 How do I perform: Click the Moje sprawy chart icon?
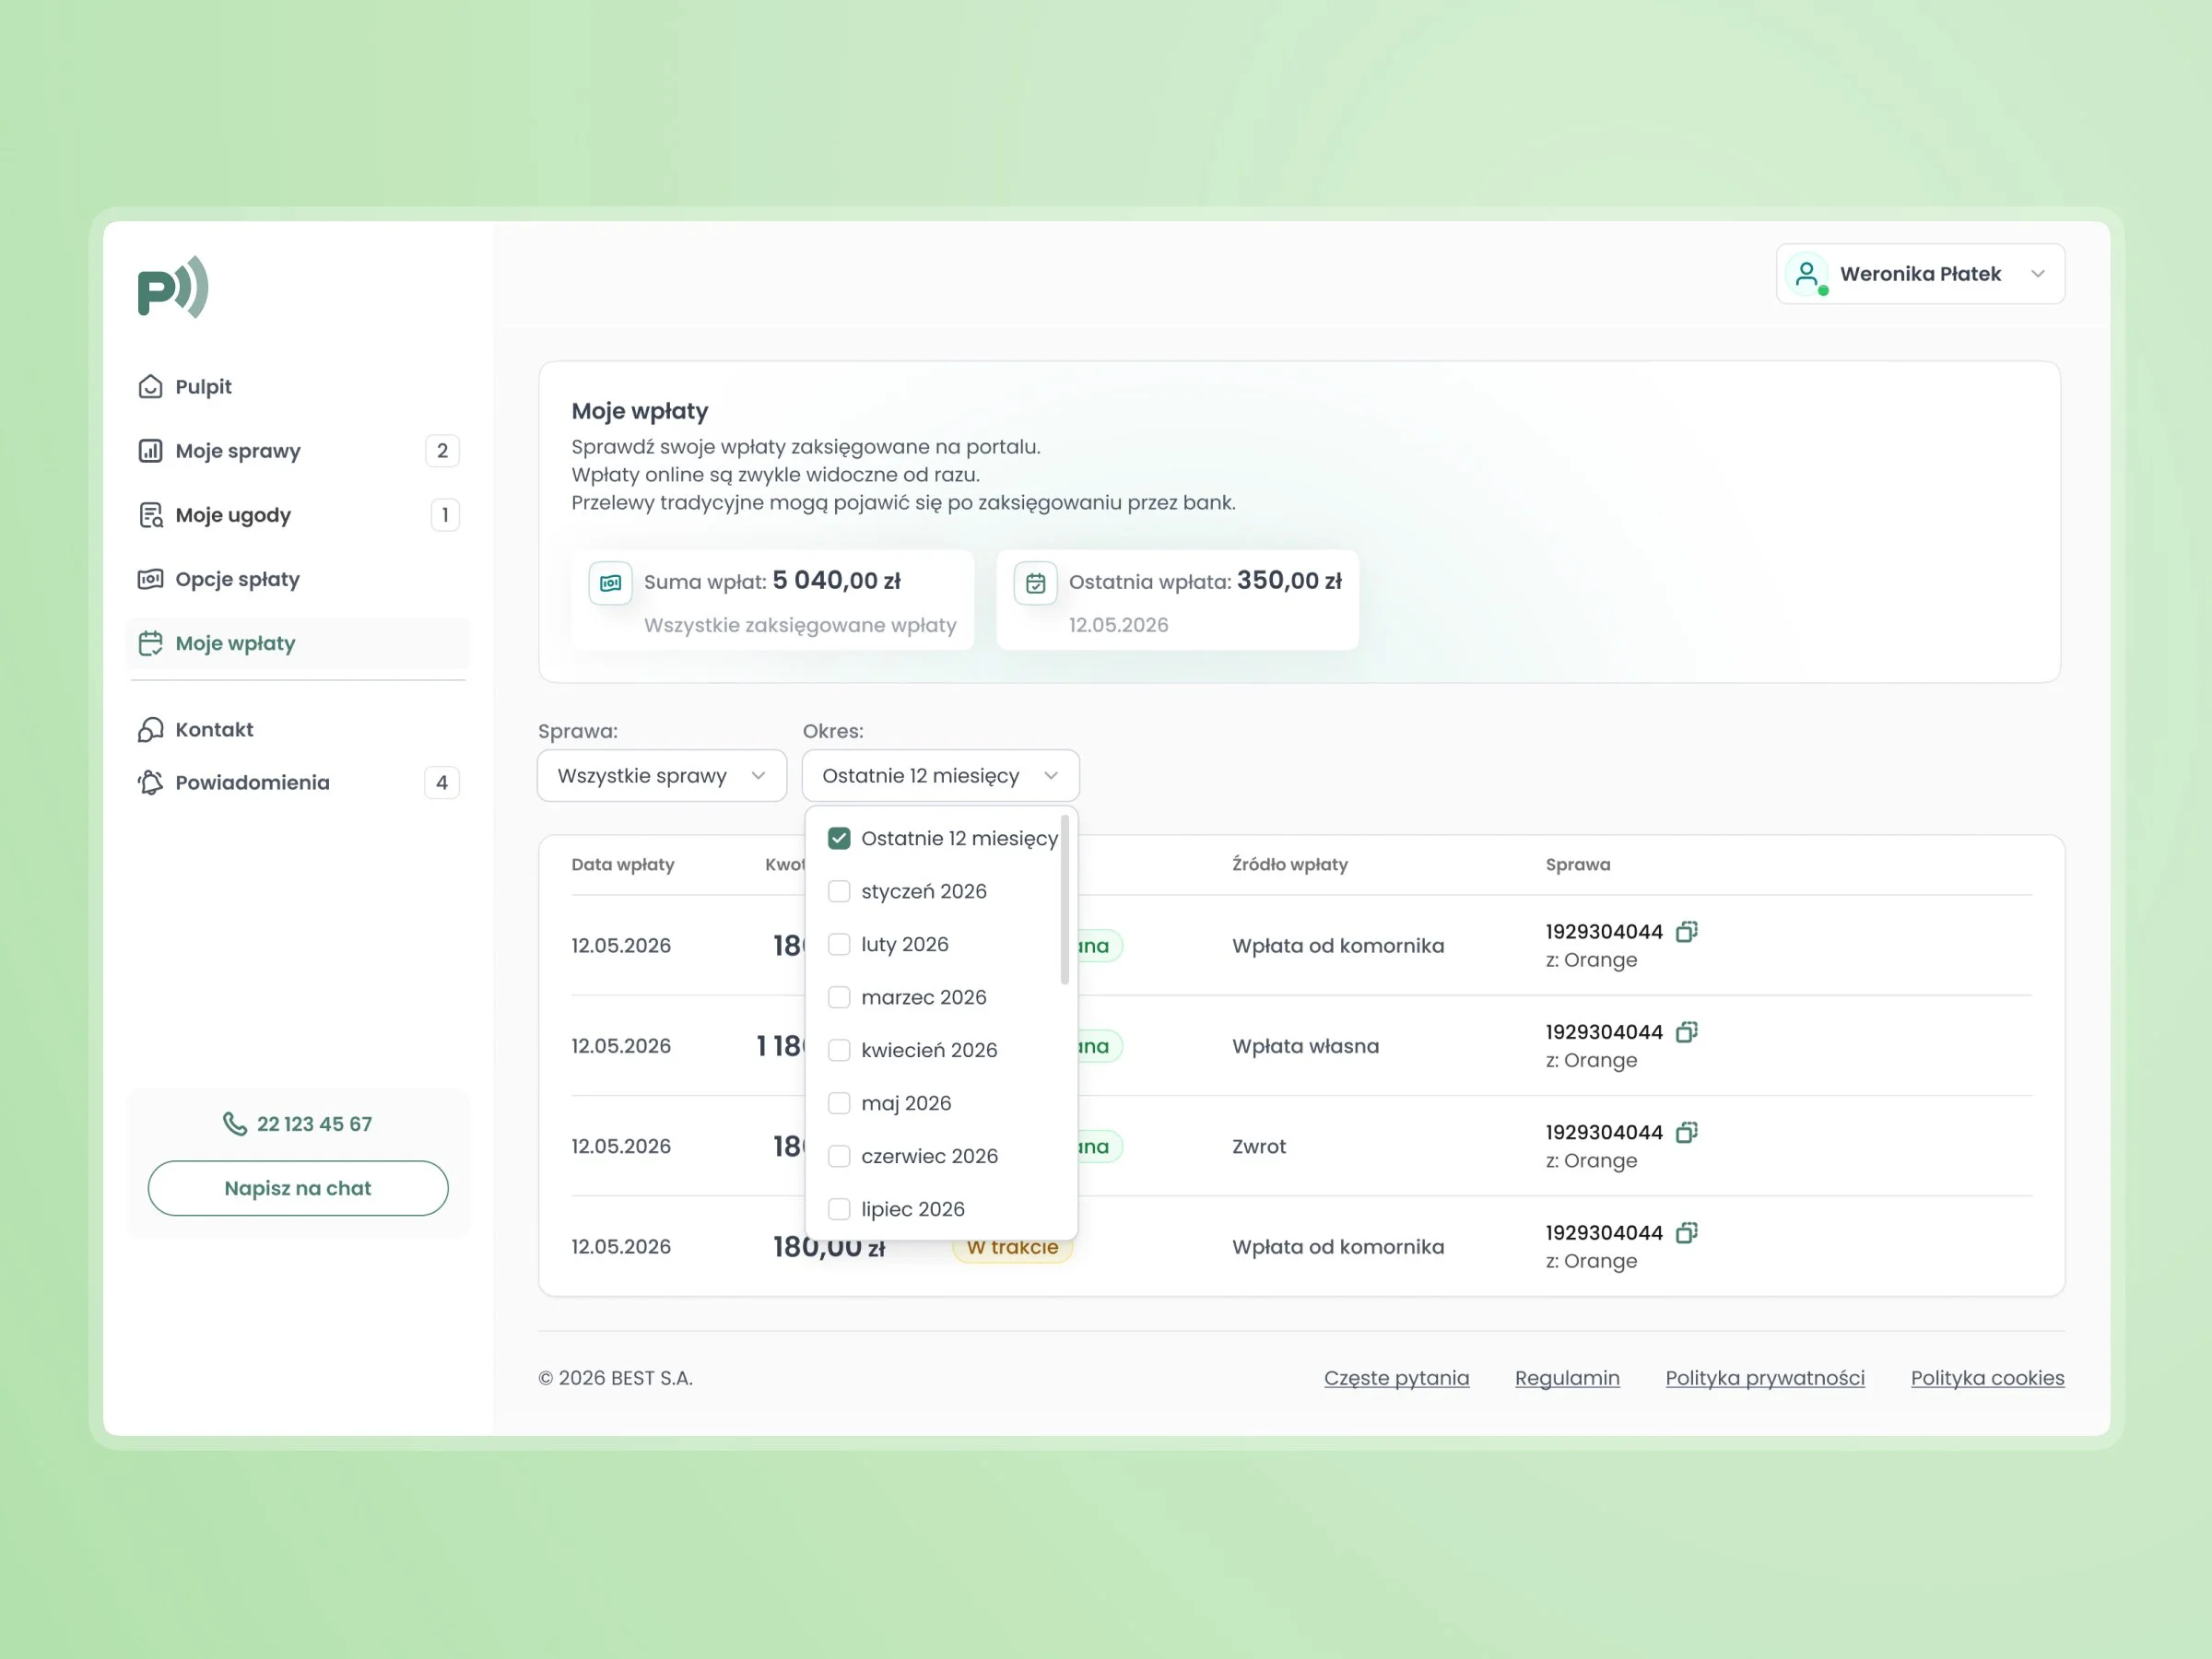pos(150,451)
